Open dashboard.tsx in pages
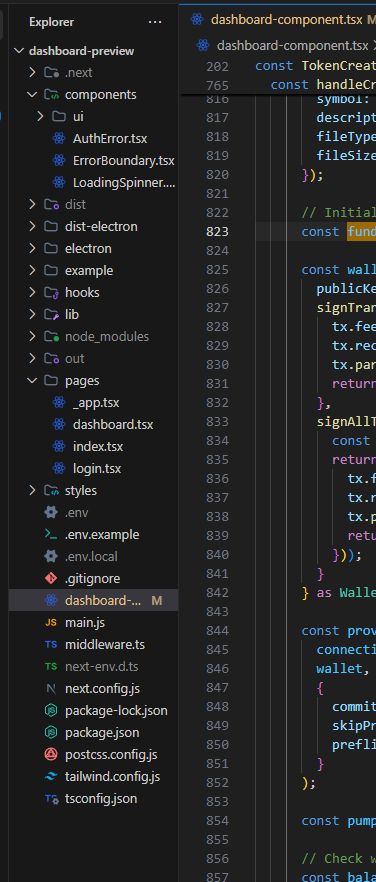This screenshot has width=376, height=882. pyautogui.click(x=113, y=424)
